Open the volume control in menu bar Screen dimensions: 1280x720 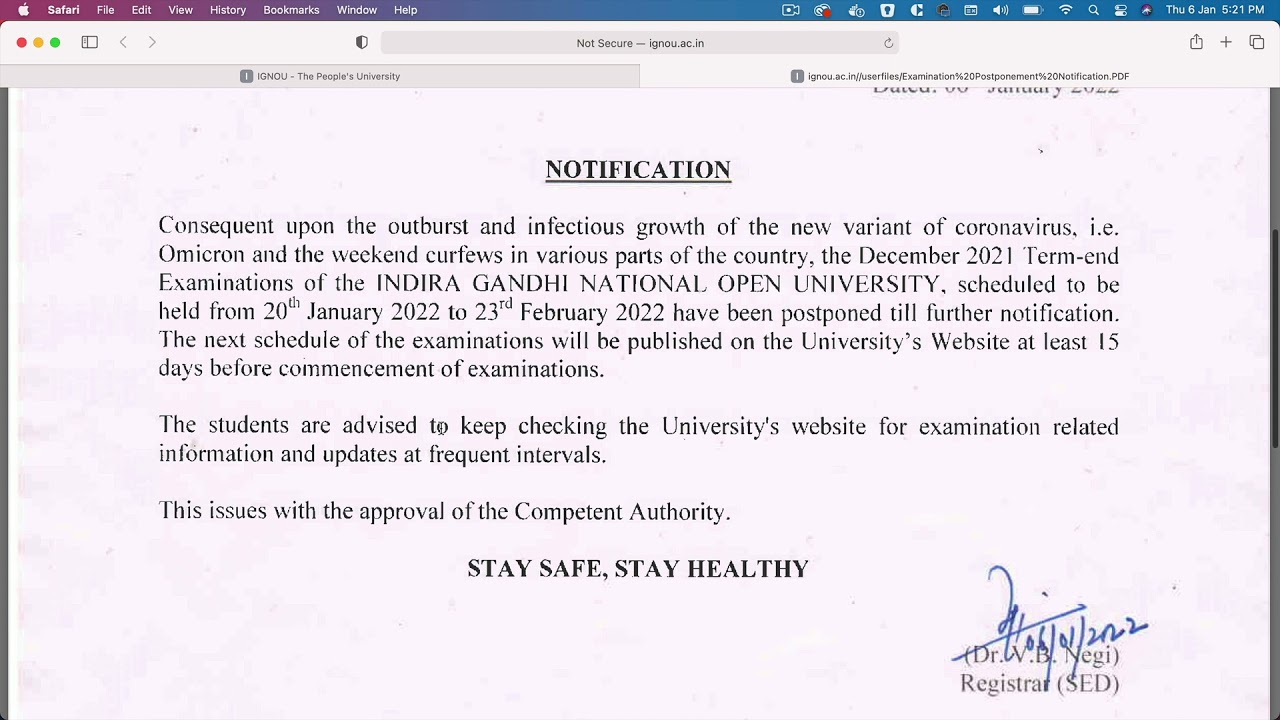pos(1000,10)
